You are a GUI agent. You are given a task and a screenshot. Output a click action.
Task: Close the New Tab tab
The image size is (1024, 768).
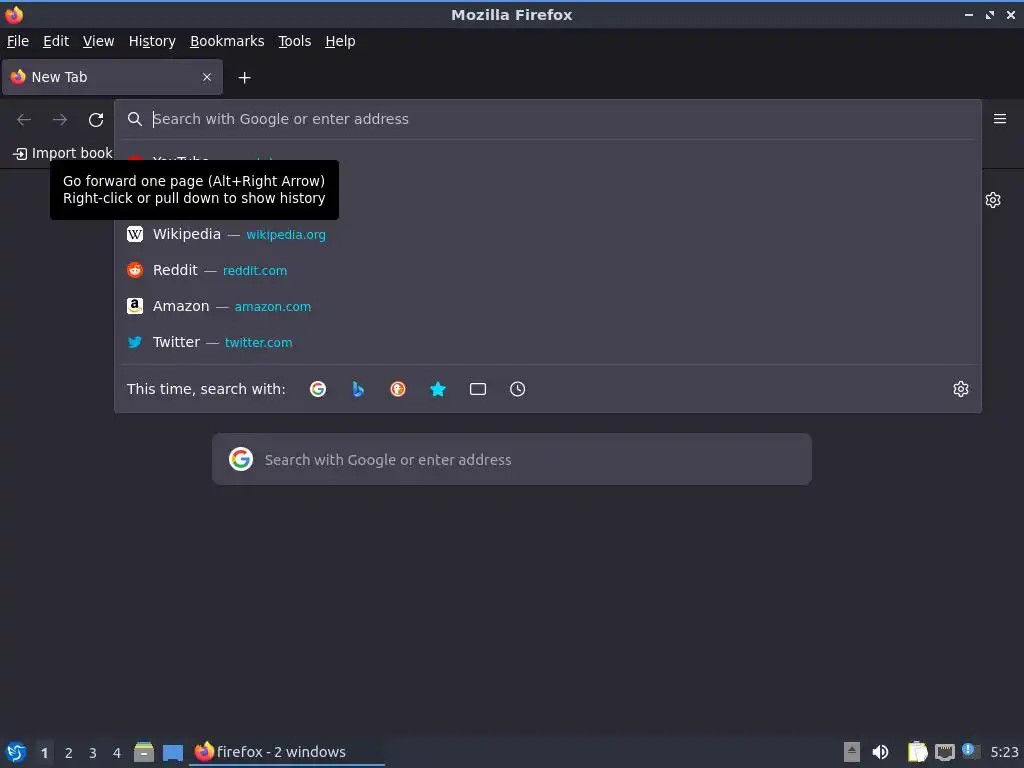click(207, 77)
